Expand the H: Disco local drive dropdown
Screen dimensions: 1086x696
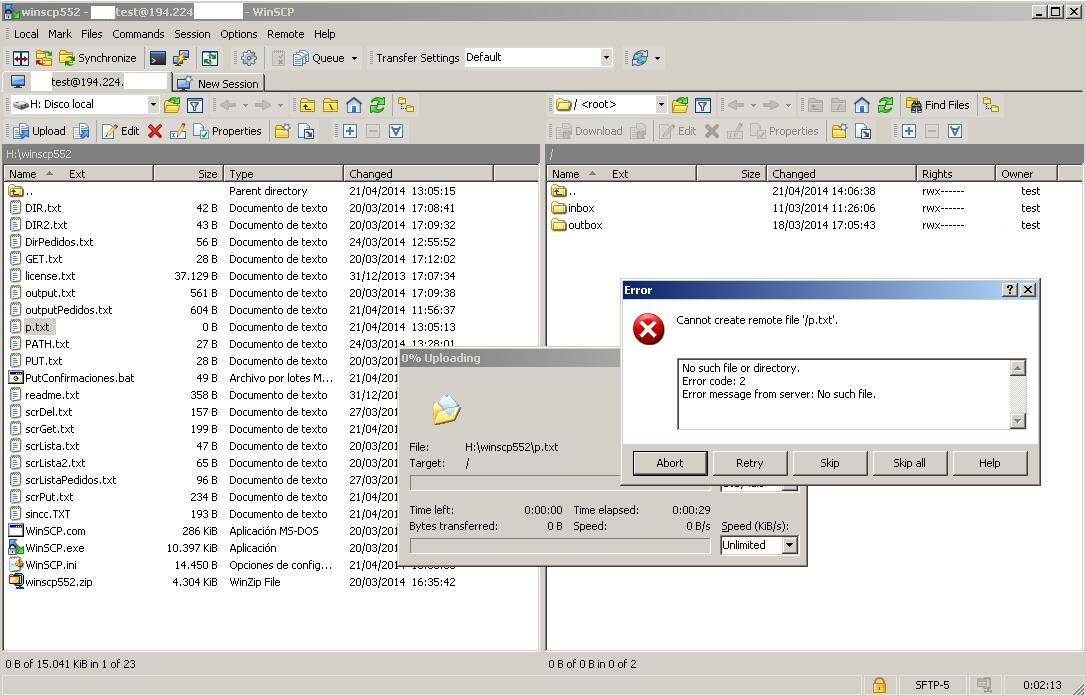coord(153,105)
